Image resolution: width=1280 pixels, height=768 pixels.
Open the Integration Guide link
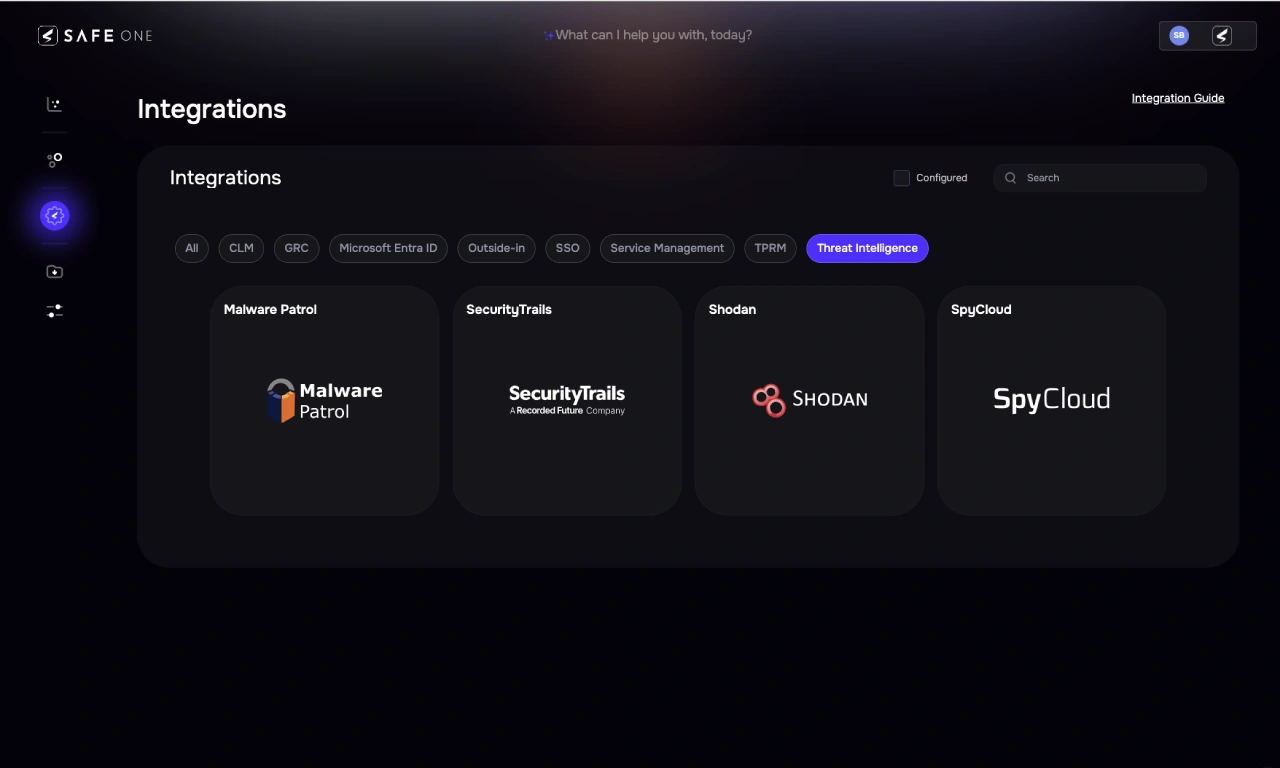point(1178,98)
